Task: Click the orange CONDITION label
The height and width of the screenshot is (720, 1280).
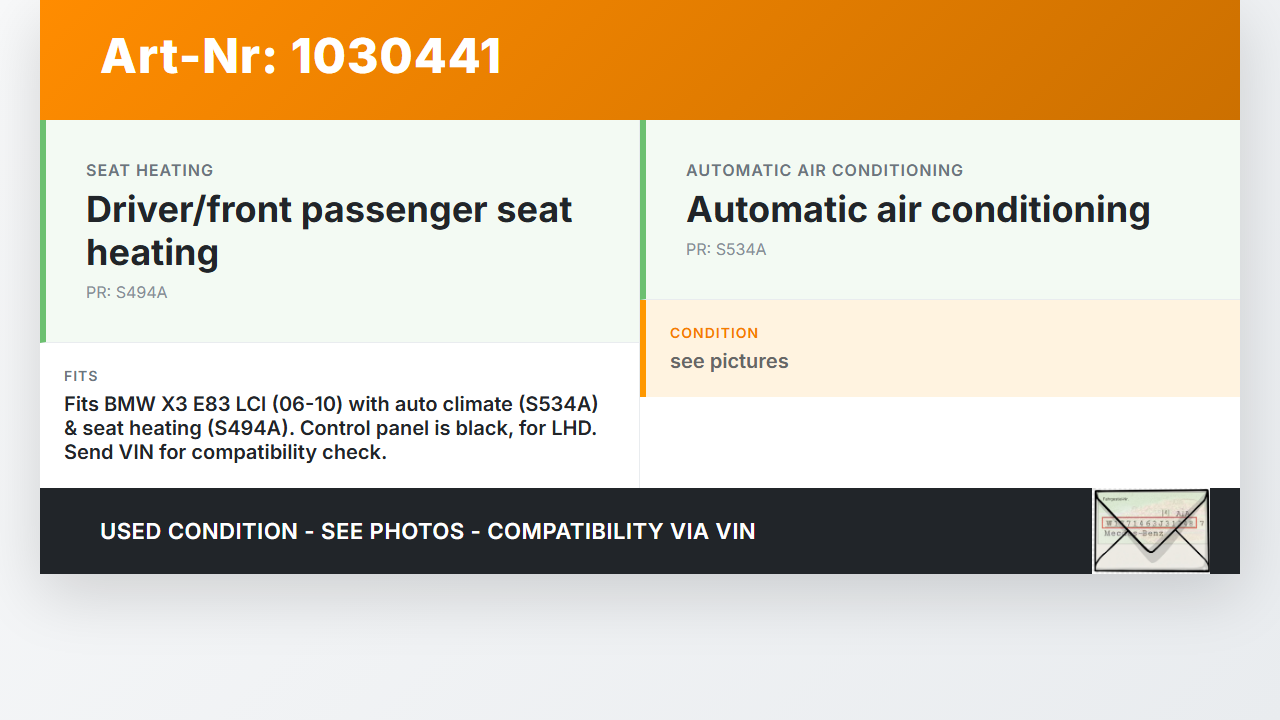Action: coord(714,333)
